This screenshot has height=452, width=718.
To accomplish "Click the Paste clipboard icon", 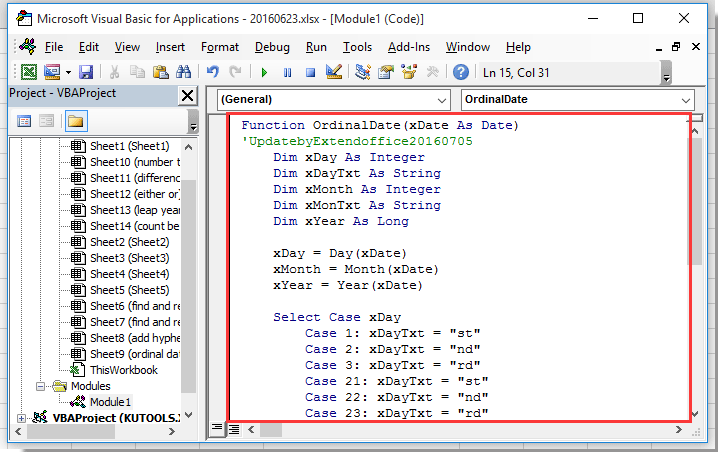I will coord(160,72).
